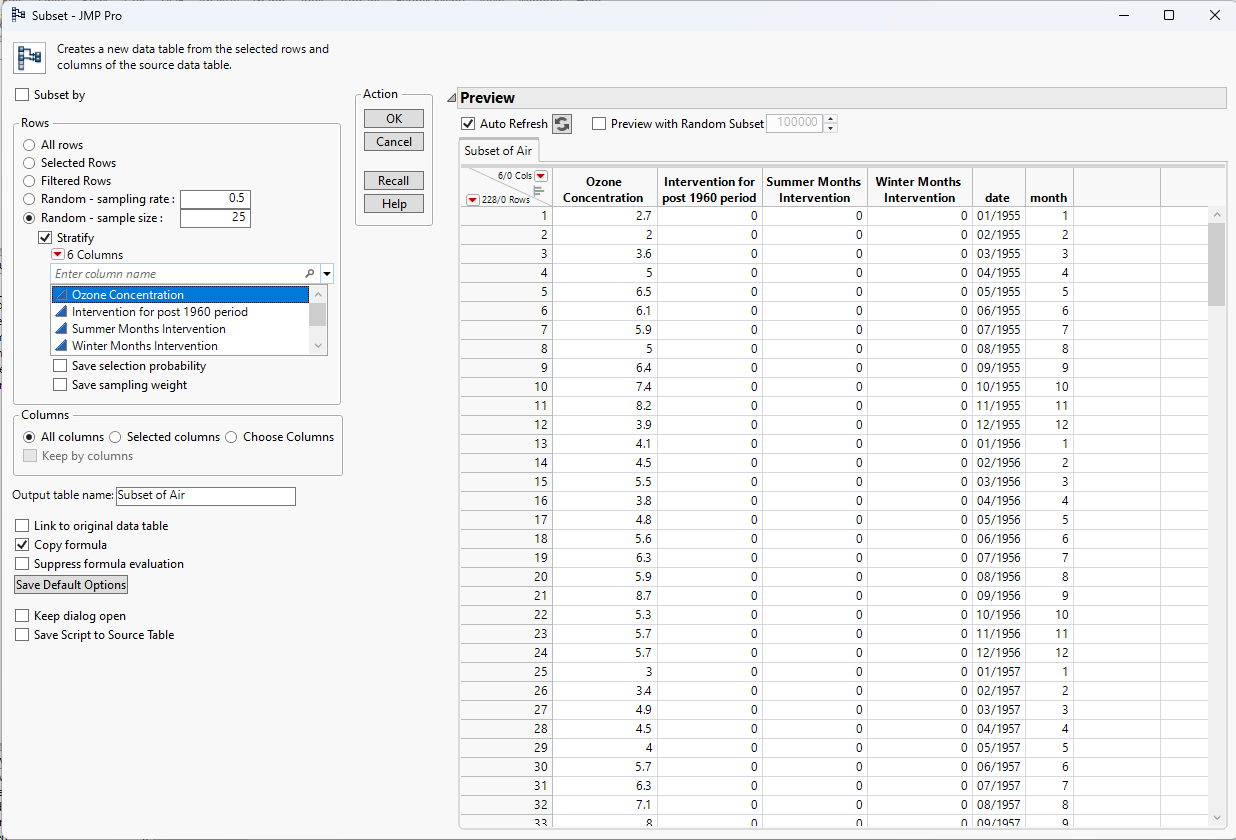Select Winter Months Intervention in column list

[145, 346]
